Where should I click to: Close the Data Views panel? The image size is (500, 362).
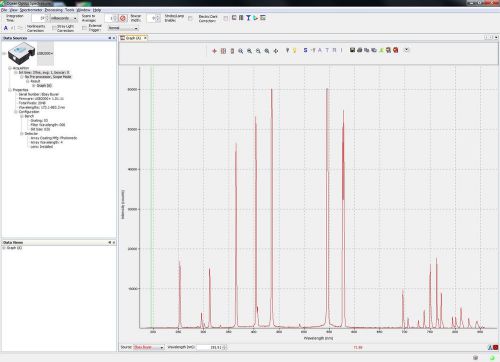coord(114,242)
